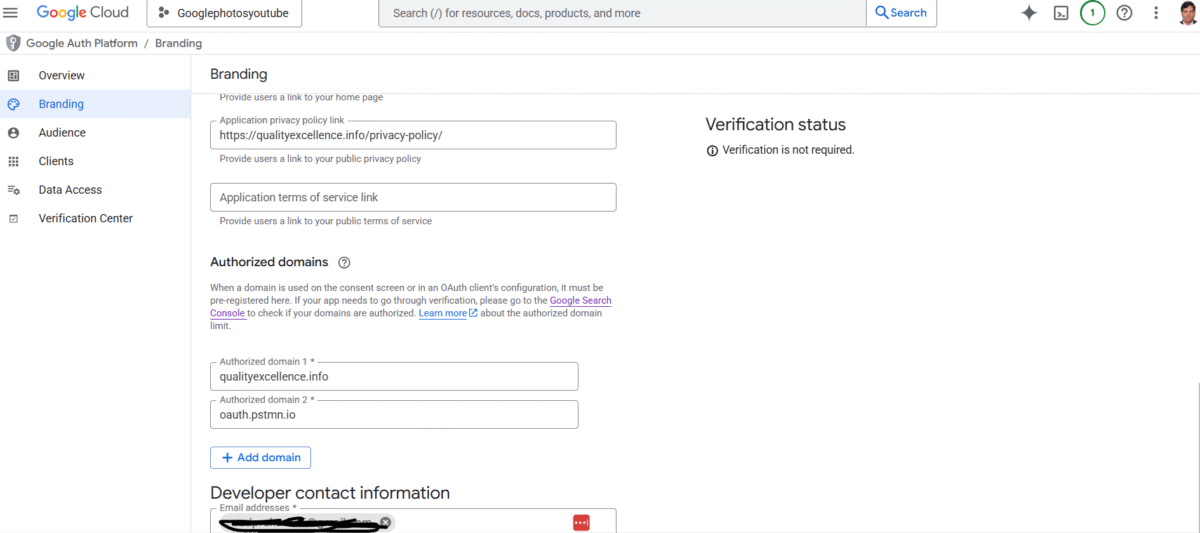Go to Overview in sidebar
Screen dimensions: 1200x533
[x=61, y=75]
